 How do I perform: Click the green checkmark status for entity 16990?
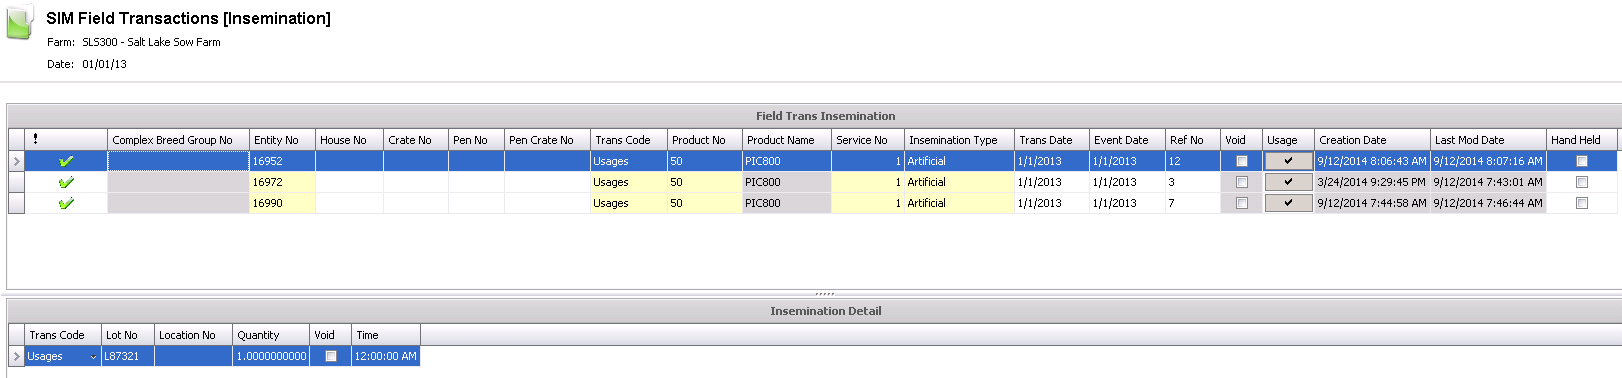[x=66, y=203]
